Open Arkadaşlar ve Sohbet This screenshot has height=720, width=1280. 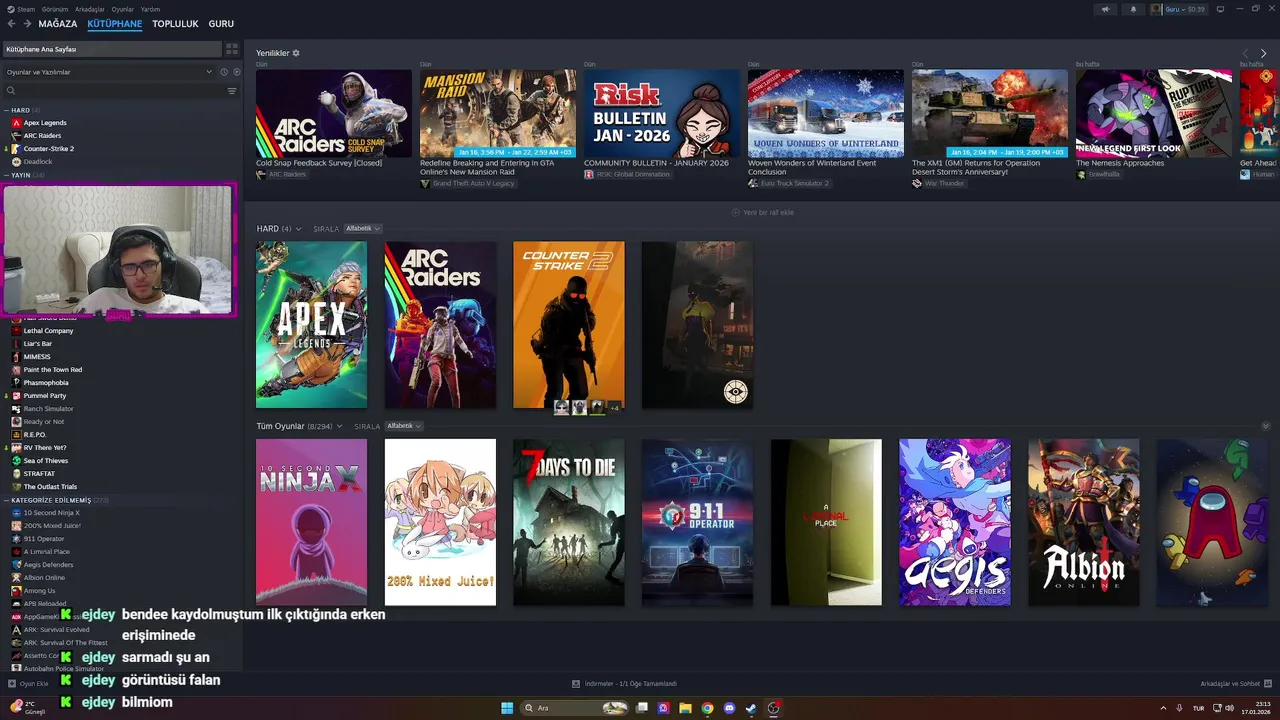pyautogui.click(x=1236, y=684)
